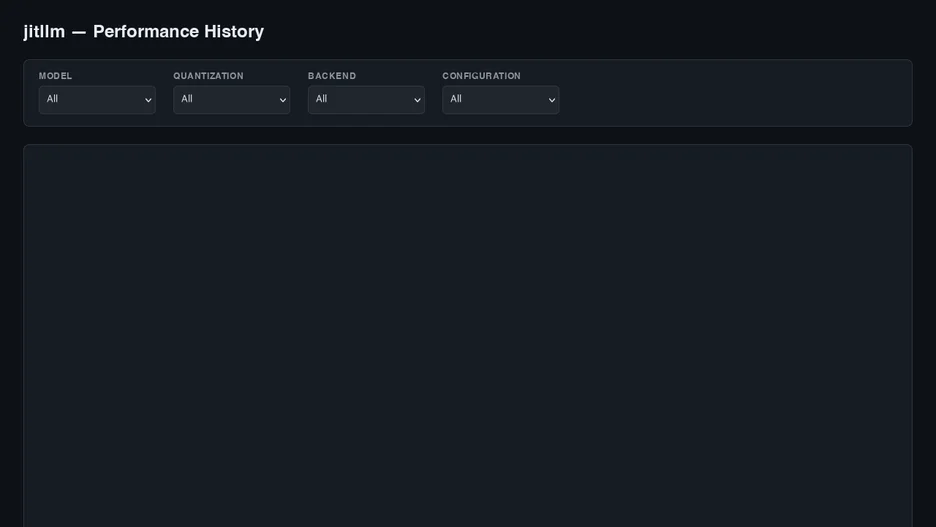
Task: Open the Model filter dropdown
Action: click(x=97, y=100)
